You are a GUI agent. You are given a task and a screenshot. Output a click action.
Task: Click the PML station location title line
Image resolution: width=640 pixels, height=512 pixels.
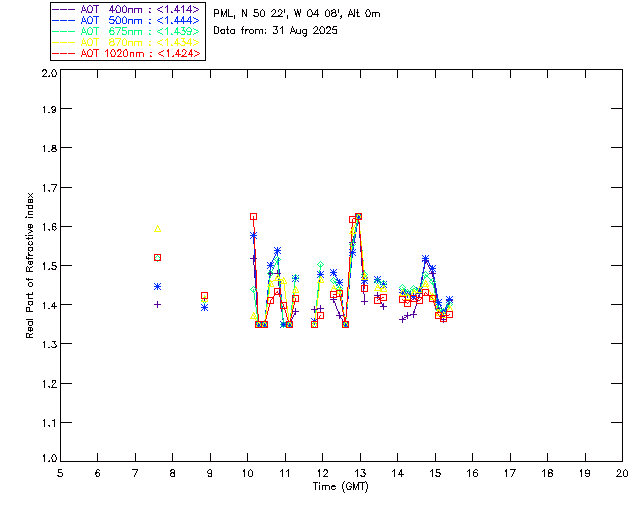coord(297,14)
